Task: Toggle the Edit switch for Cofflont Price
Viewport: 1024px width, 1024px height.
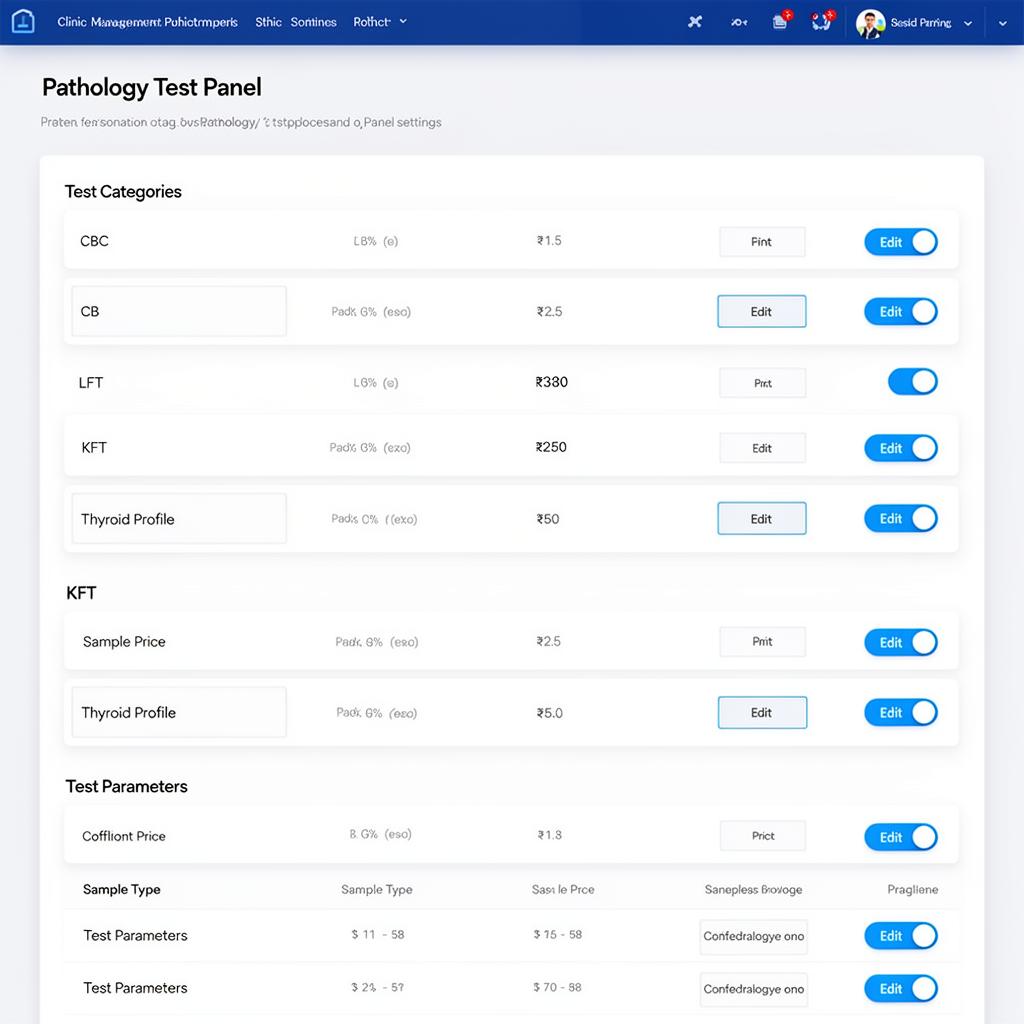Action: (x=901, y=837)
